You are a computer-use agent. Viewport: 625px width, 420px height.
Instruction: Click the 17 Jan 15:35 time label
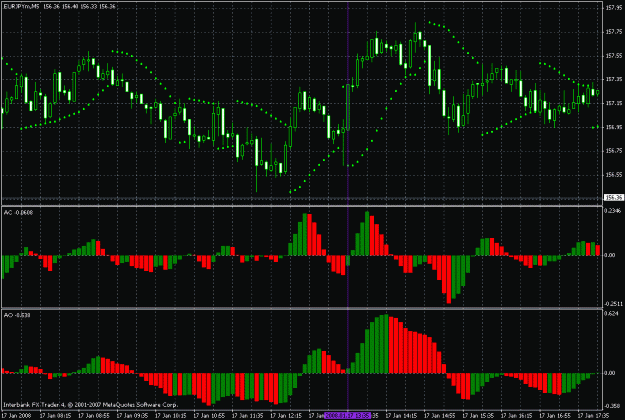pyautogui.click(x=478, y=416)
